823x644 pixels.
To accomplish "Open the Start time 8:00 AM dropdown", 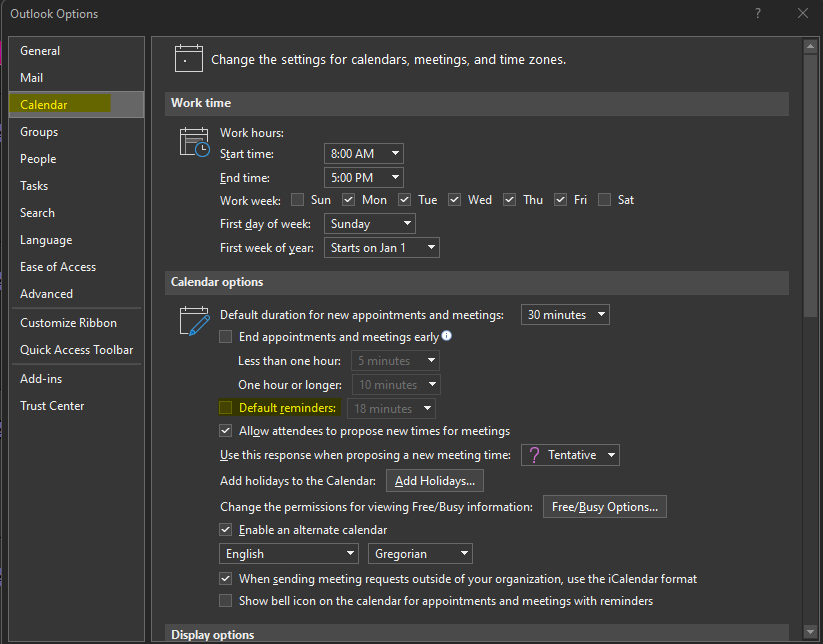I will point(364,154).
